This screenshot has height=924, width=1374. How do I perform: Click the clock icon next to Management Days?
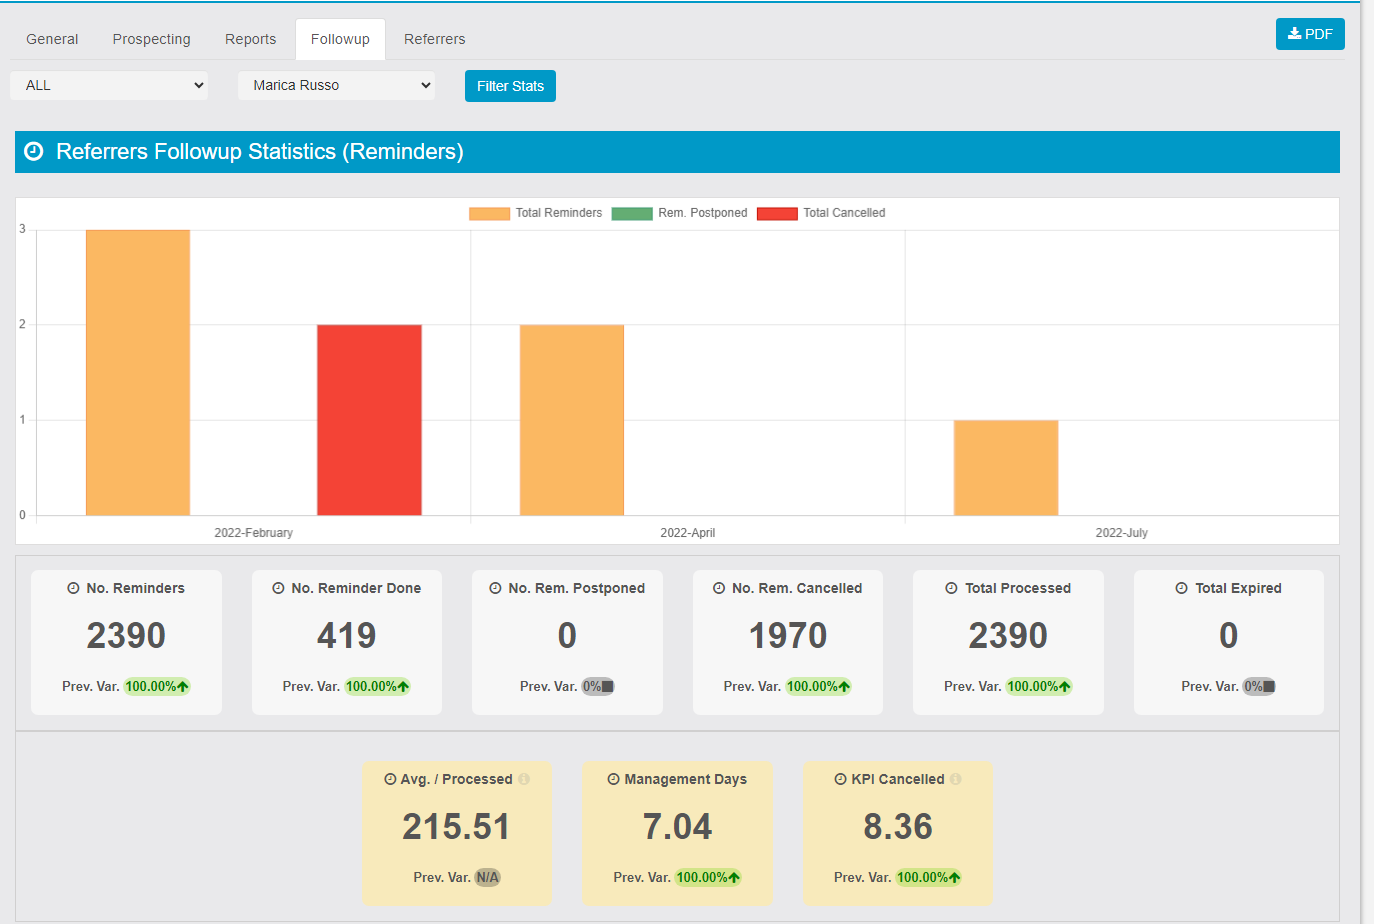click(613, 779)
